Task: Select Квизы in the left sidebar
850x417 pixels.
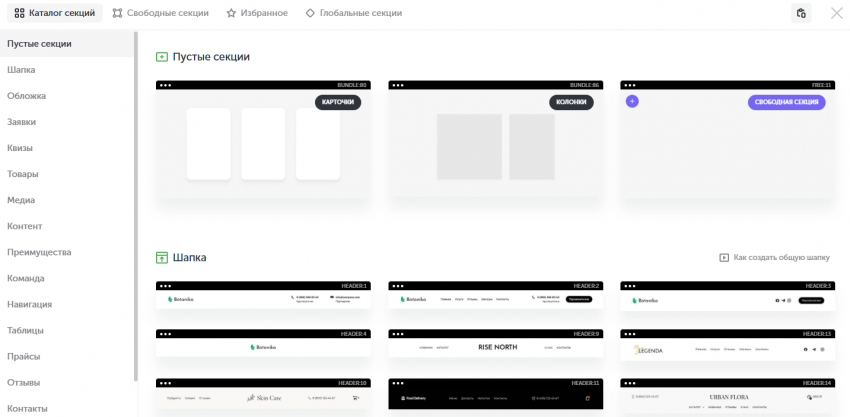Action: (20, 148)
